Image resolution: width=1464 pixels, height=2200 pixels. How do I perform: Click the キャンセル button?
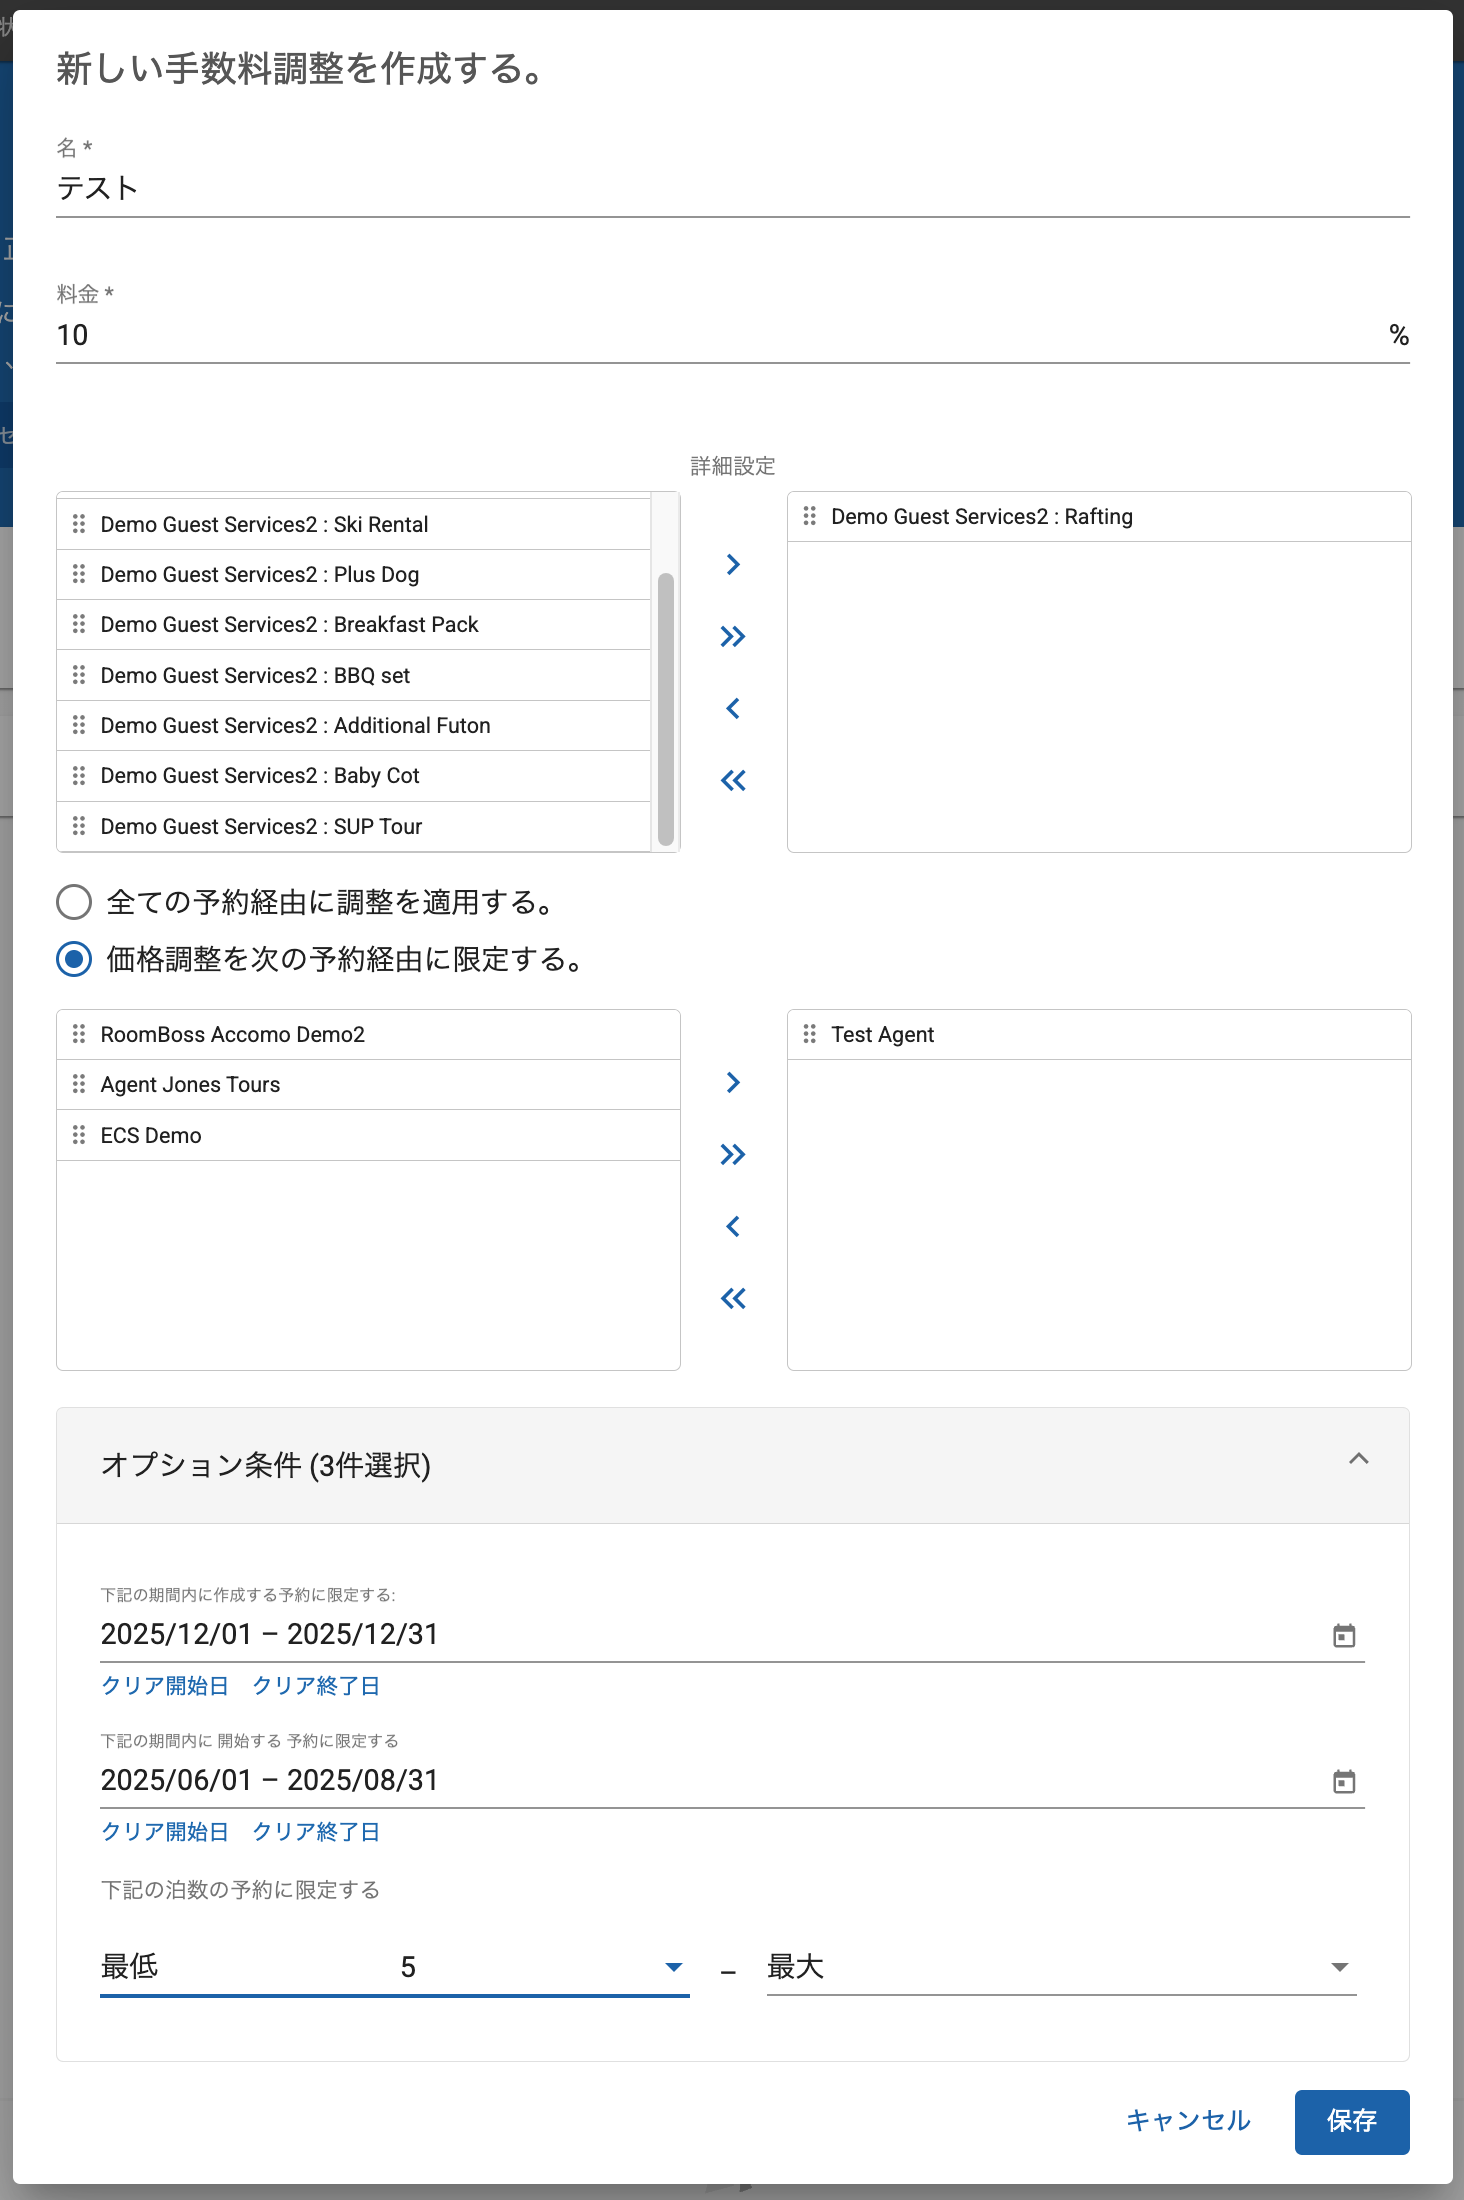click(x=1188, y=2121)
